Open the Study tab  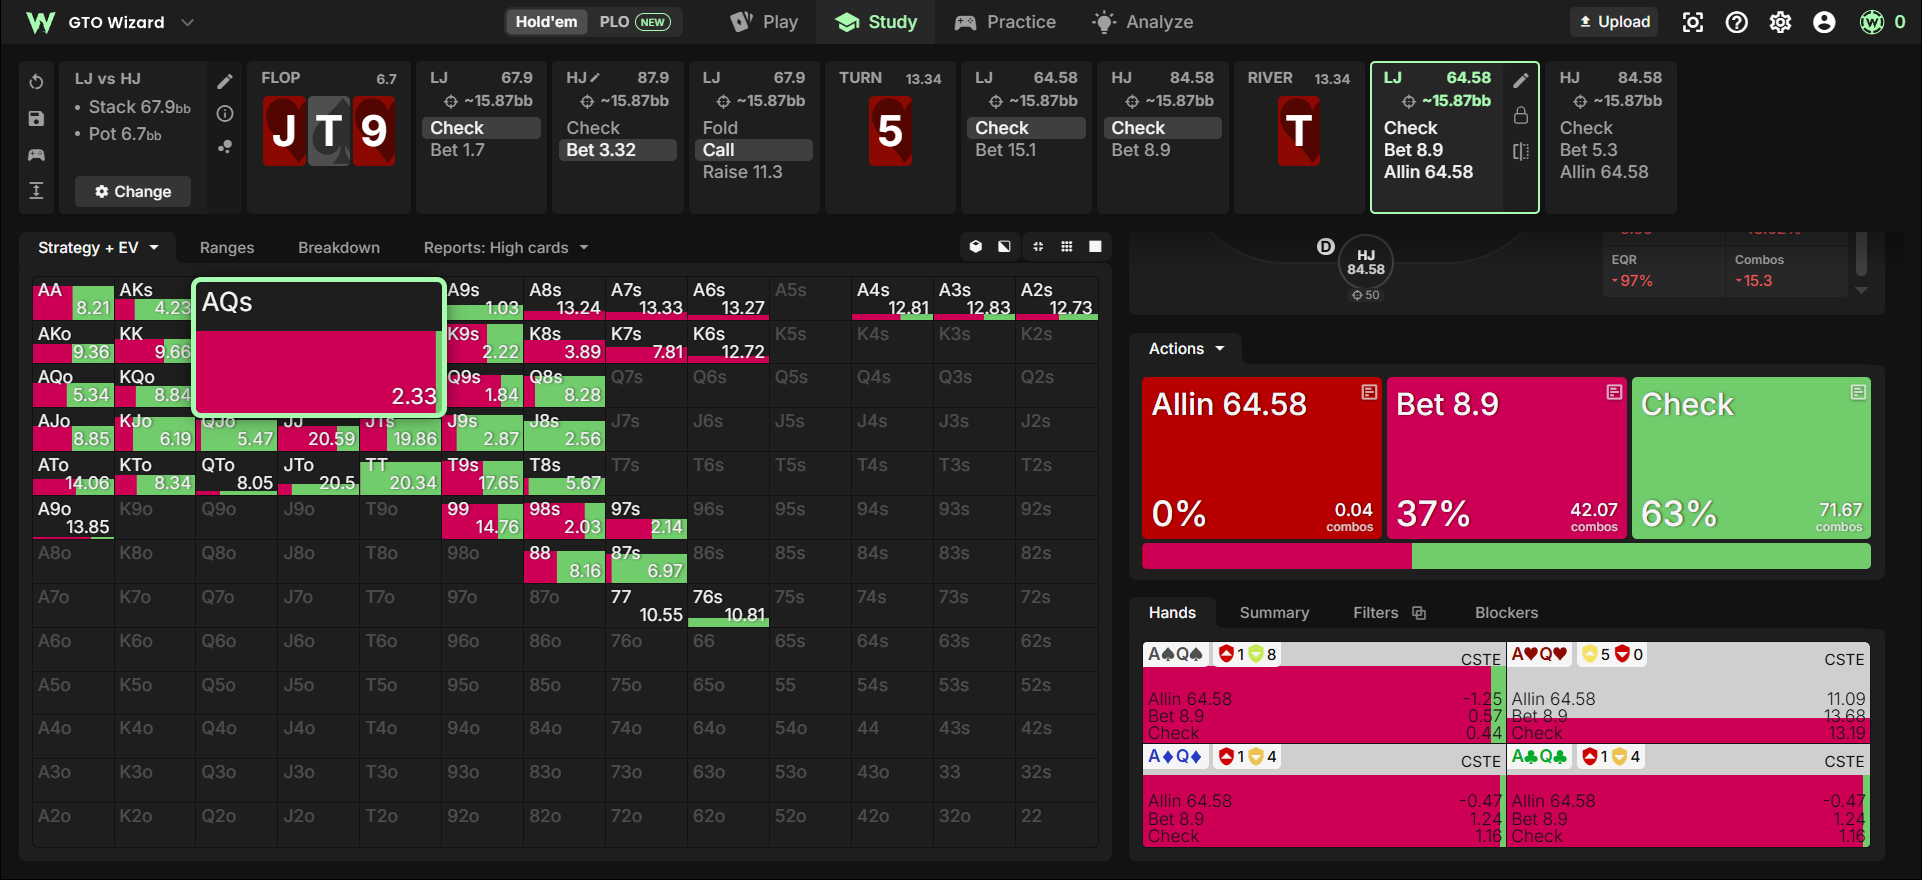[x=876, y=22]
